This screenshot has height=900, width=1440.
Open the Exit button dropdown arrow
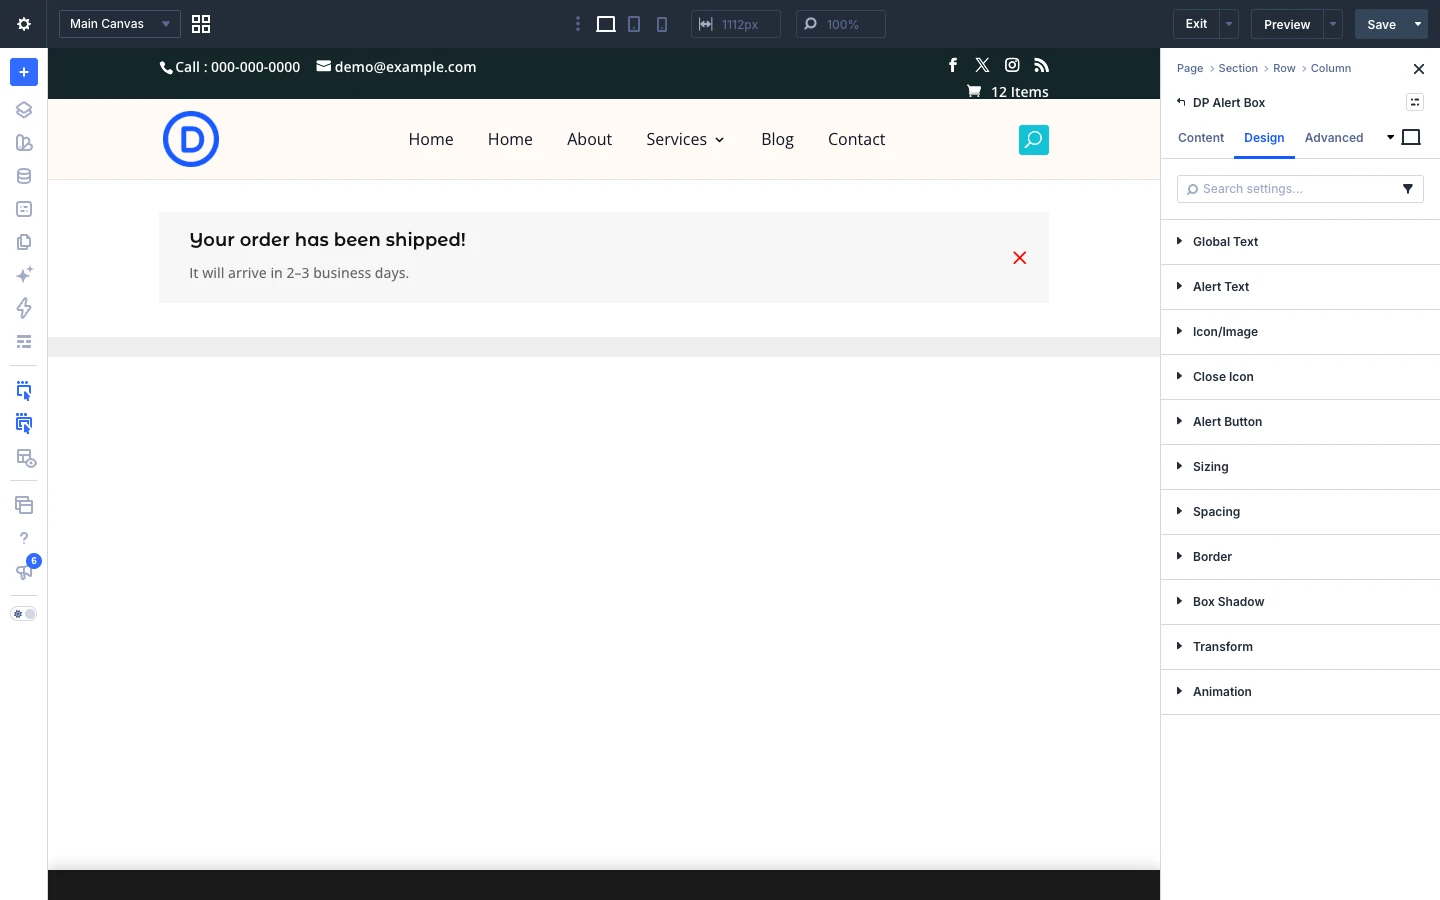point(1230,24)
